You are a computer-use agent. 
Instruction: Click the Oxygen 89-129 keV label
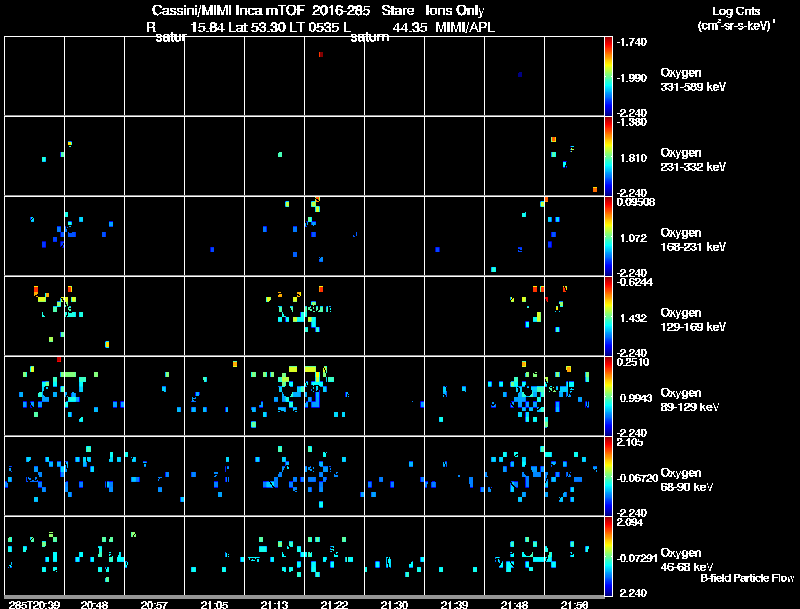(x=690, y=400)
